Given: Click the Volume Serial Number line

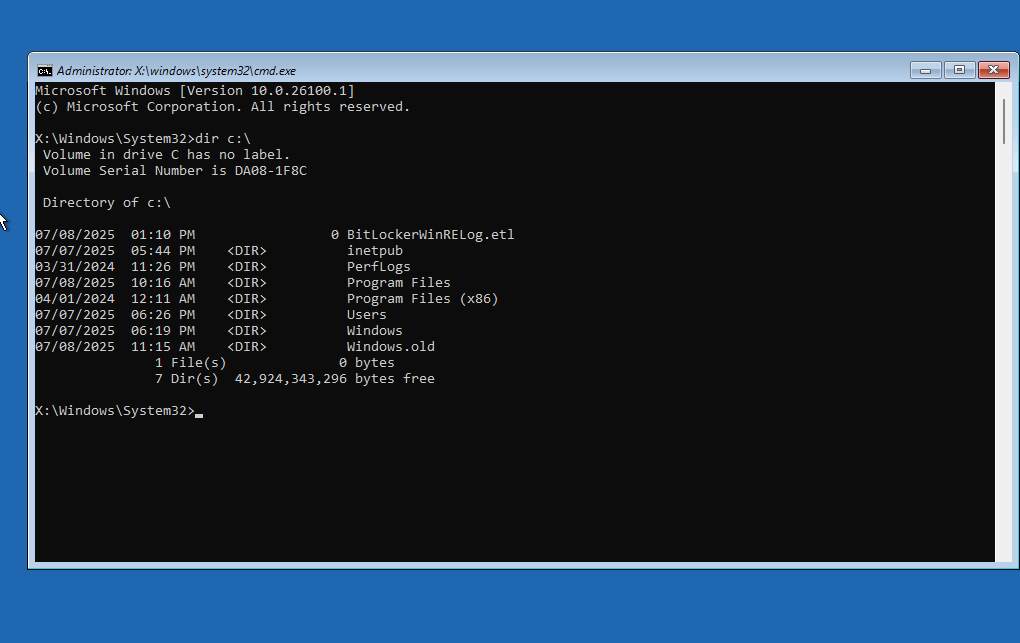Looking at the screenshot, I should coord(174,171).
